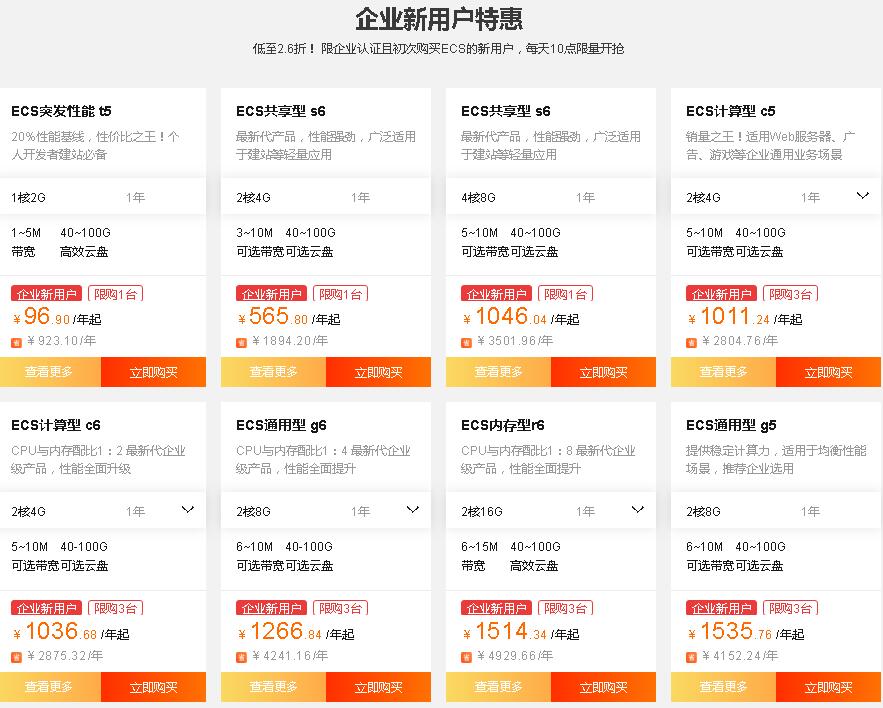
Task: Expand the ECS内存型r6 2核16G selector
Action: [x=637, y=510]
